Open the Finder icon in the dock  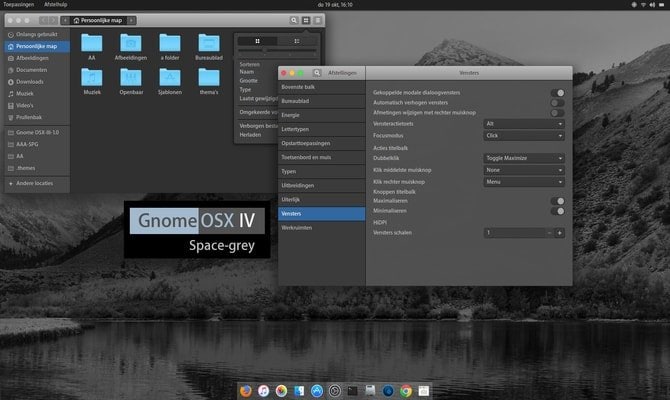(299, 391)
